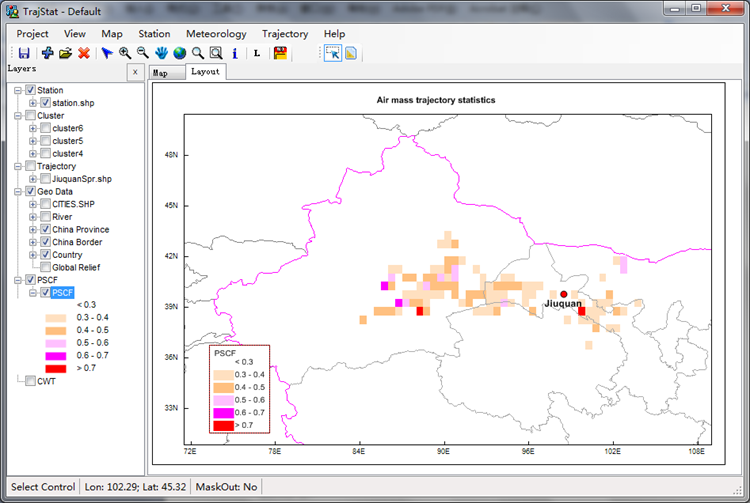
Task: Check the cluster6 layer checkbox
Action: pyautogui.click(x=46, y=128)
